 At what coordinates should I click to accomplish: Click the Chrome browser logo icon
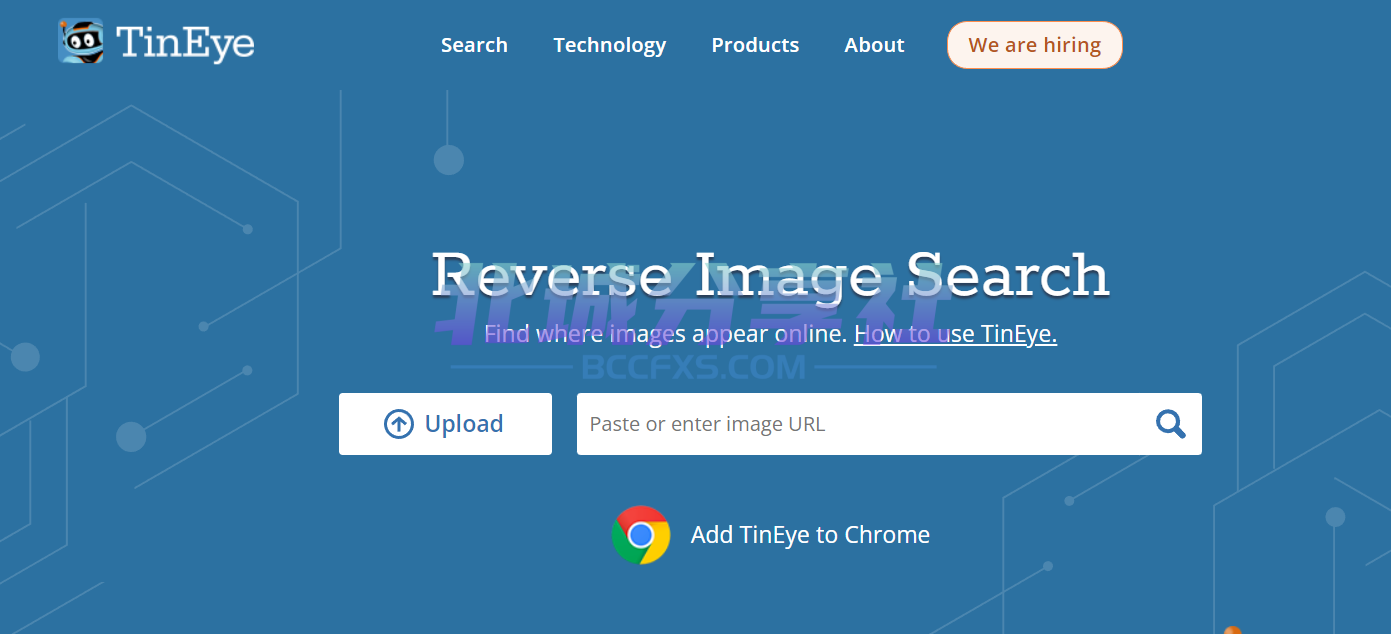pos(641,535)
